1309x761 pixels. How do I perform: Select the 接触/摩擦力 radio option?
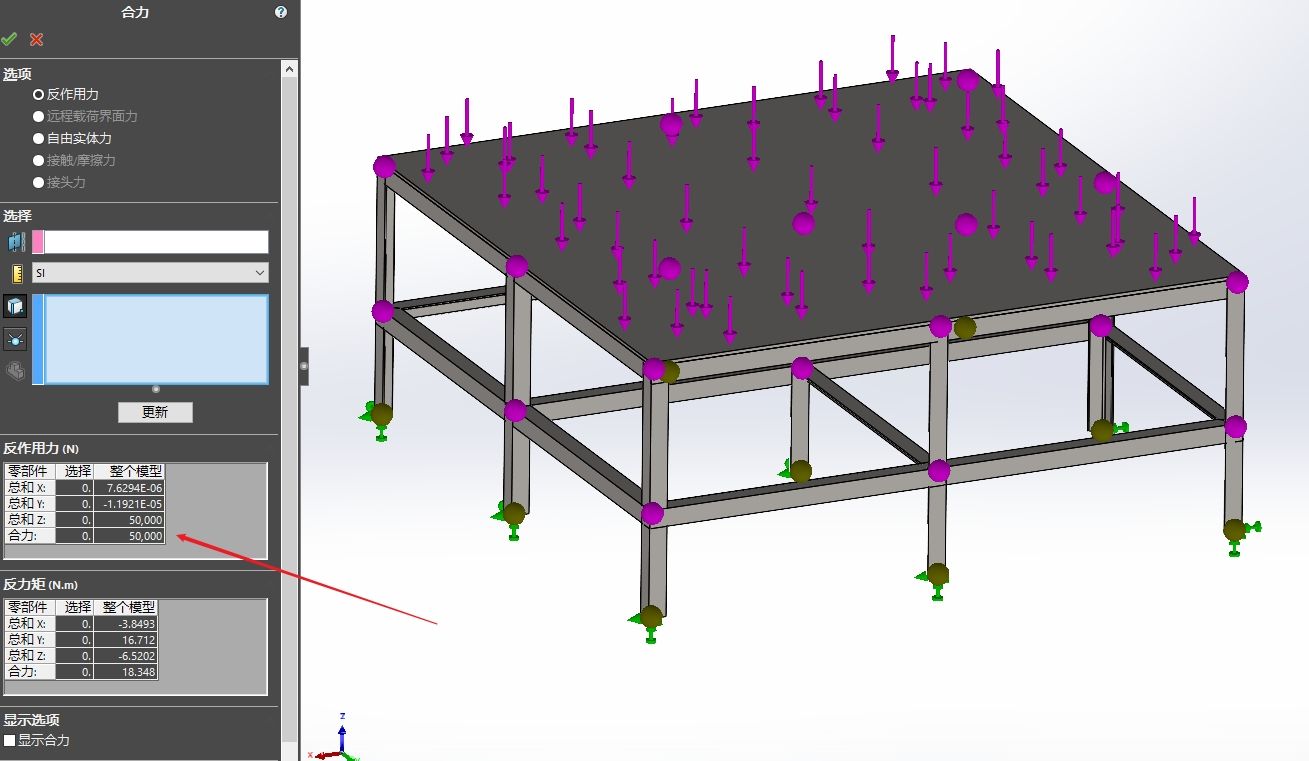coord(39,160)
